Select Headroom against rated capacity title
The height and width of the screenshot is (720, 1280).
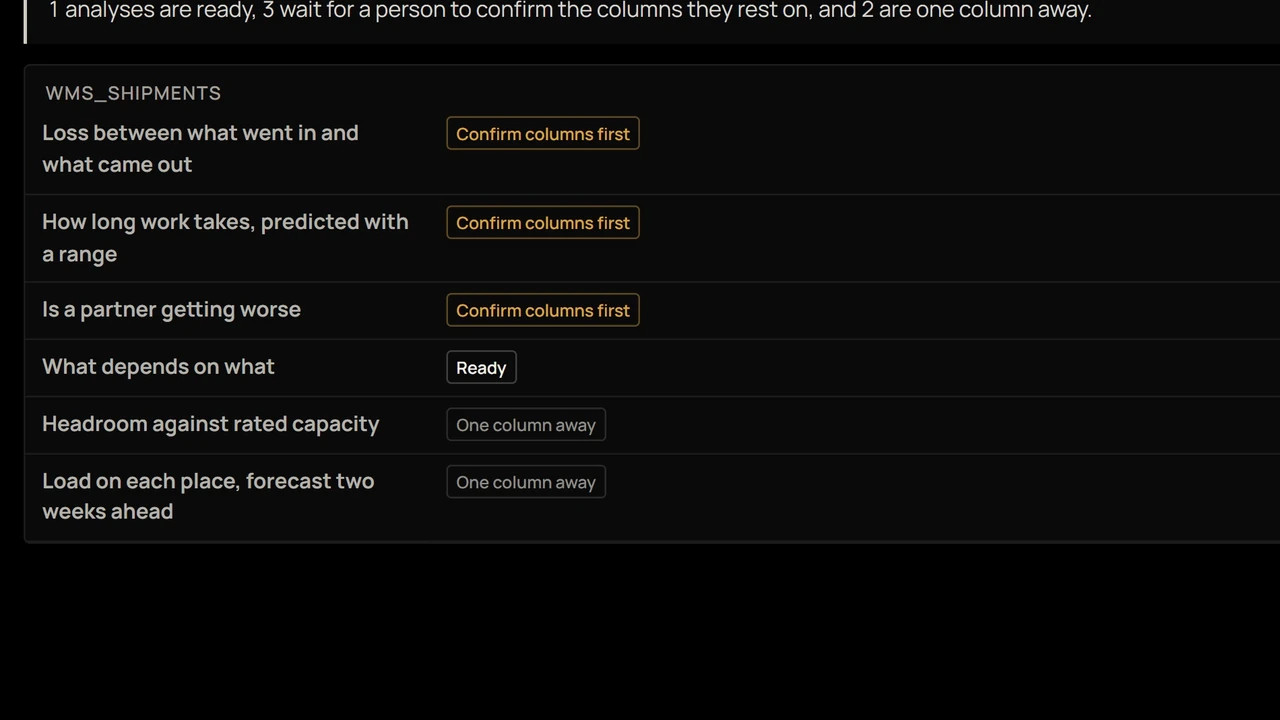tap(210, 423)
